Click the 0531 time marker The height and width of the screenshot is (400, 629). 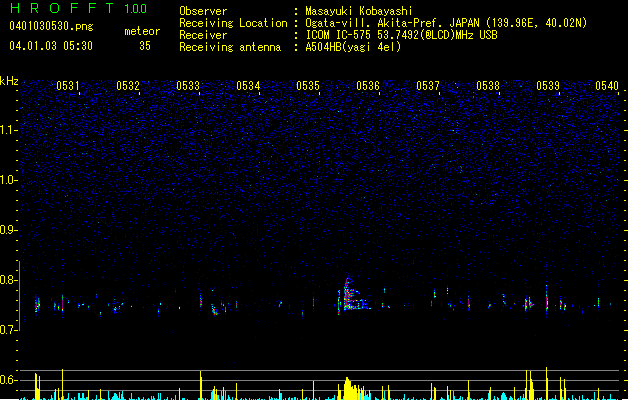(x=68, y=86)
